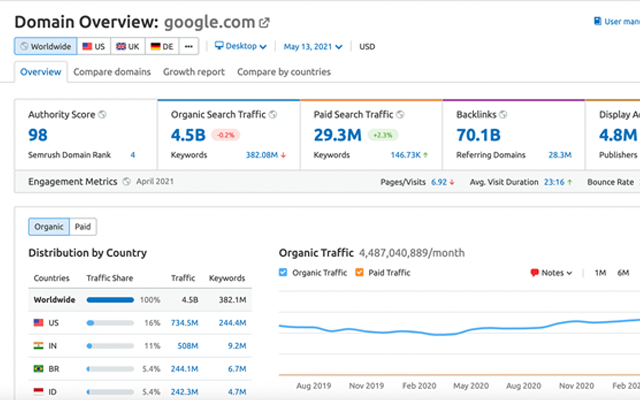Click info icon beside Backlinks
Viewport: 640px width, 400px height.
coord(503,115)
